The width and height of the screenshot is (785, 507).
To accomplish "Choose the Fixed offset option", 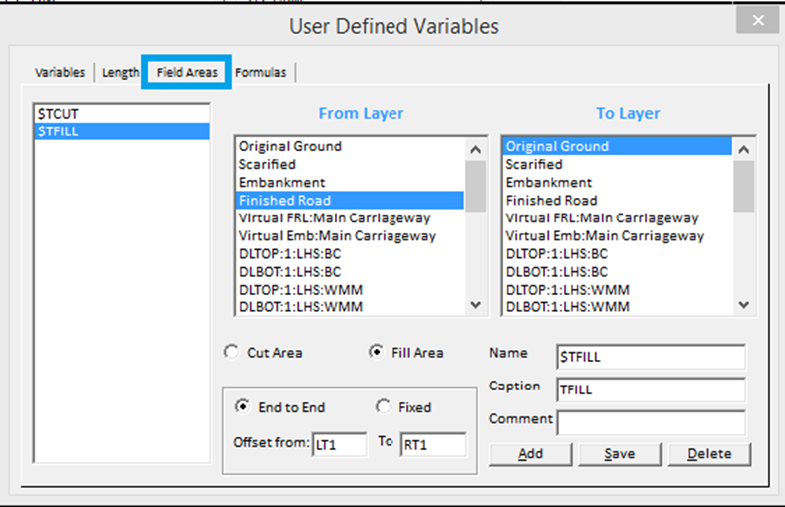I will click(x=383, y=407).
